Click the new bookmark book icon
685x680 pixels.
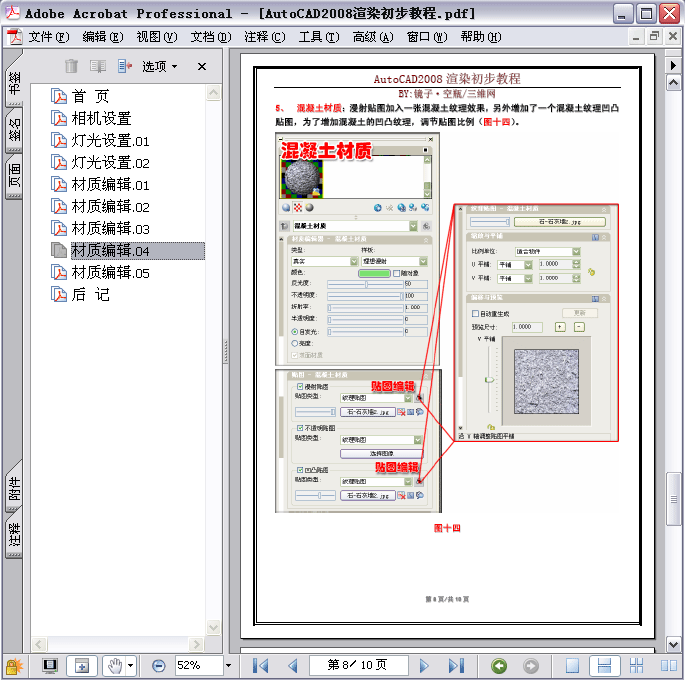[98, 66]
